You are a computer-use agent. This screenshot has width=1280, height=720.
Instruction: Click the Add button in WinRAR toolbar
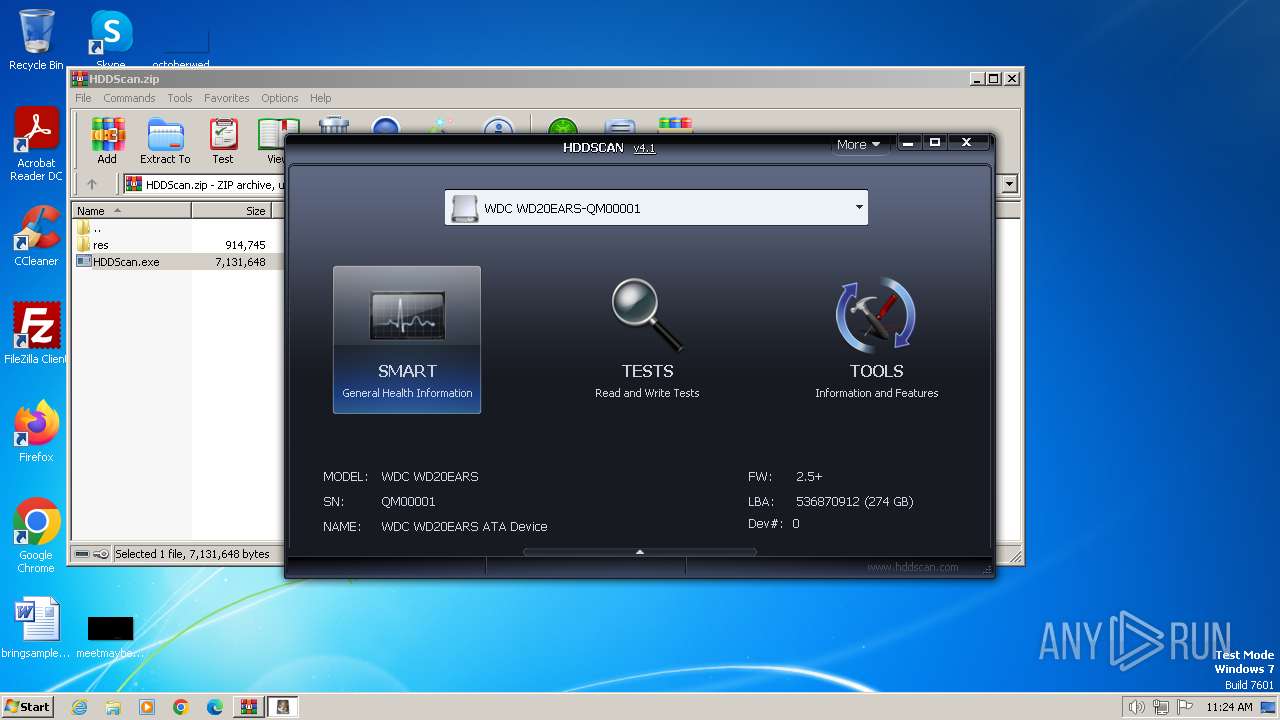tap(107, 140)
